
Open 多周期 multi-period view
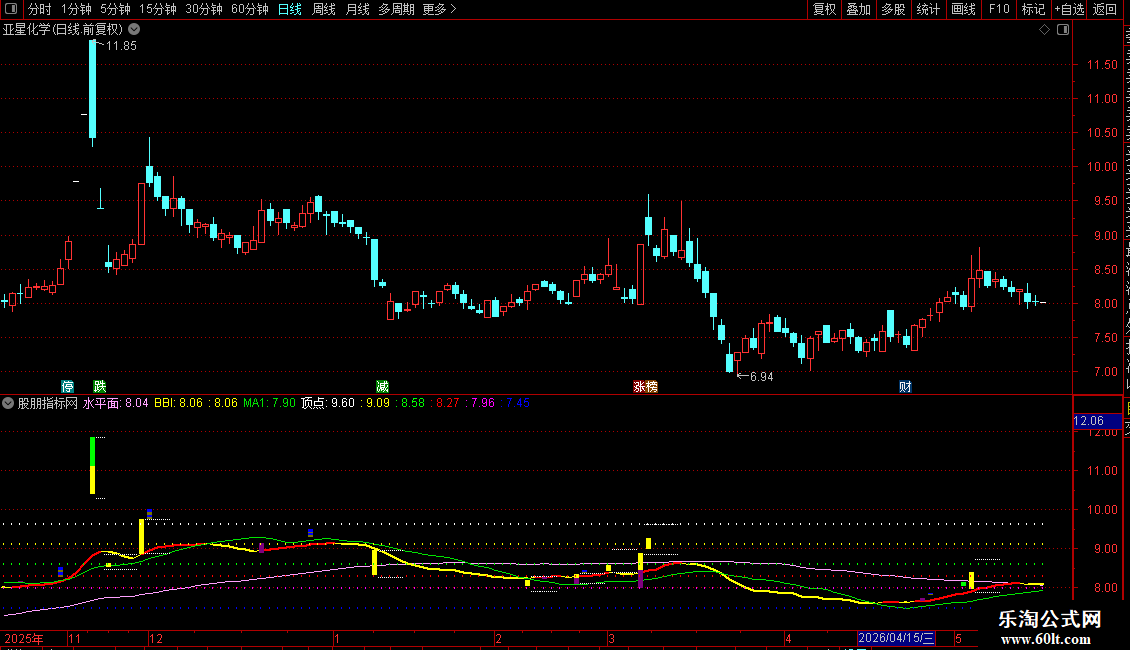coord(396,9)
